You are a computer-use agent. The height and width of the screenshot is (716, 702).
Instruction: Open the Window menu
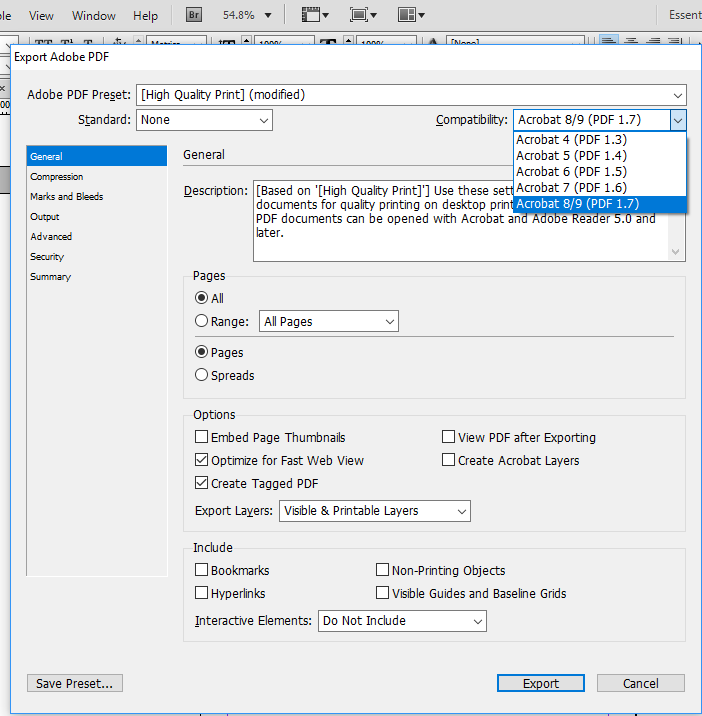(x=93, y=15)
